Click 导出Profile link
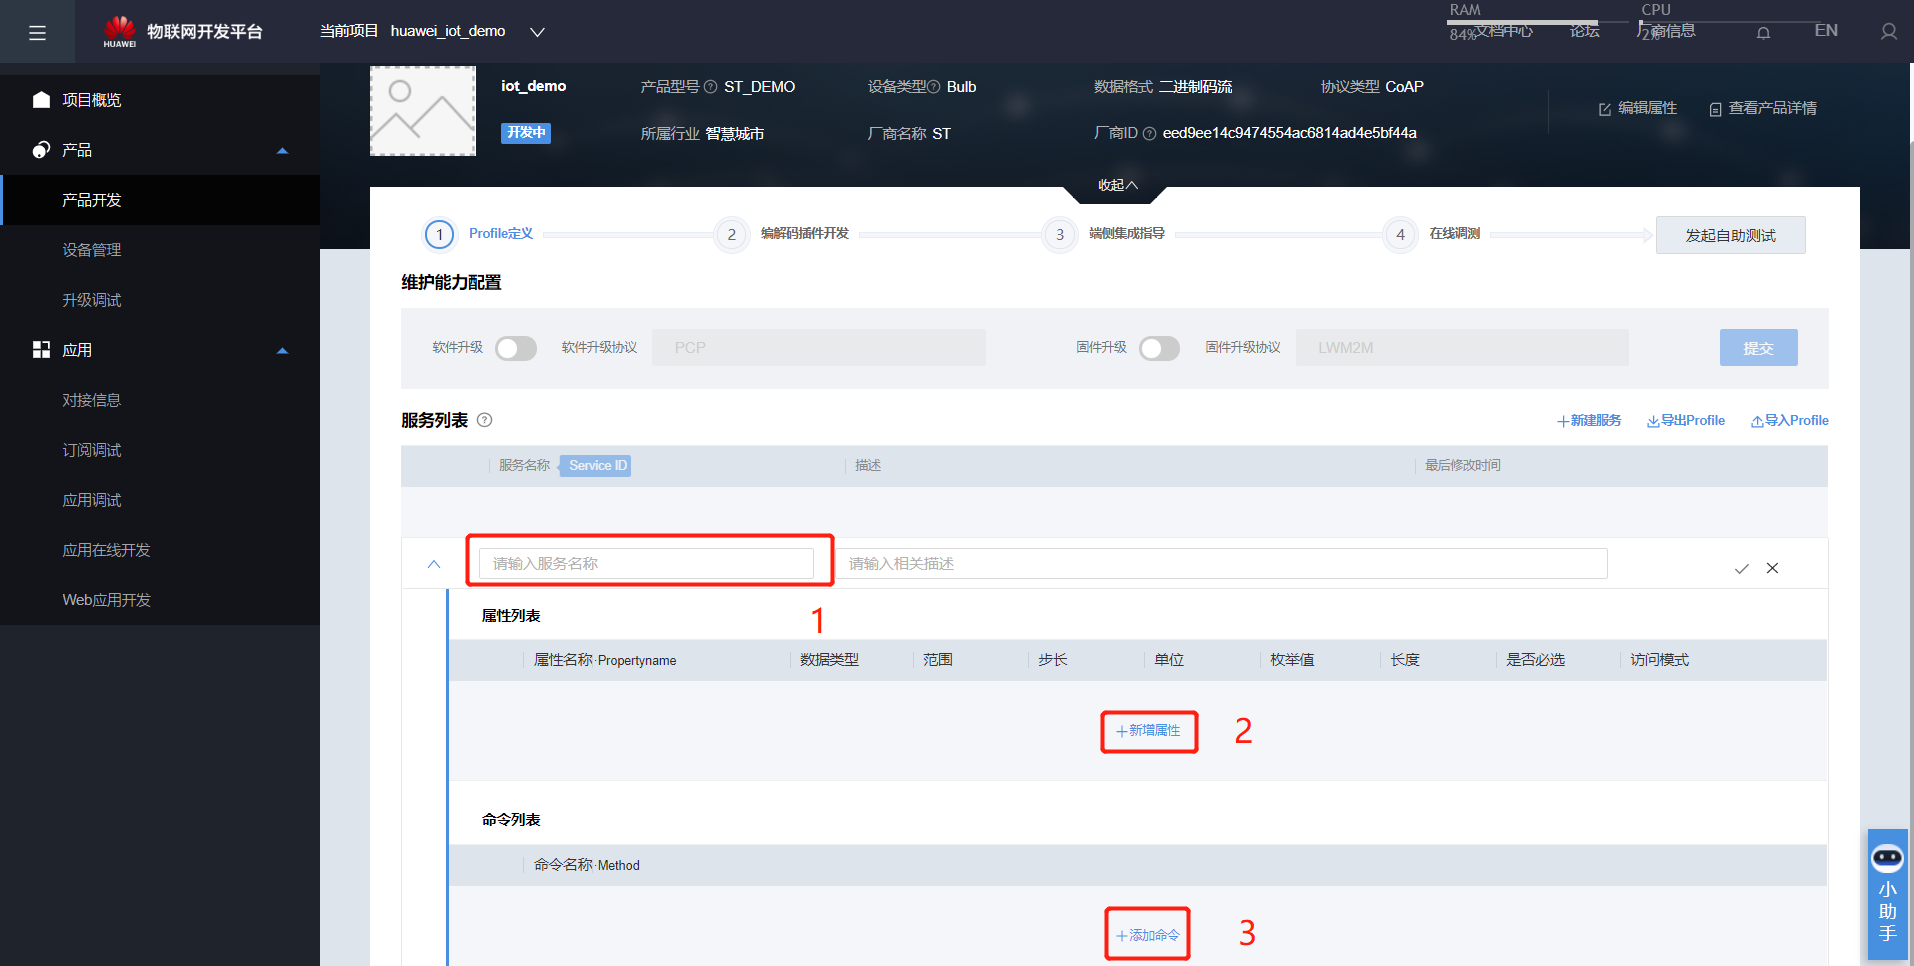 pos(1686,421)
